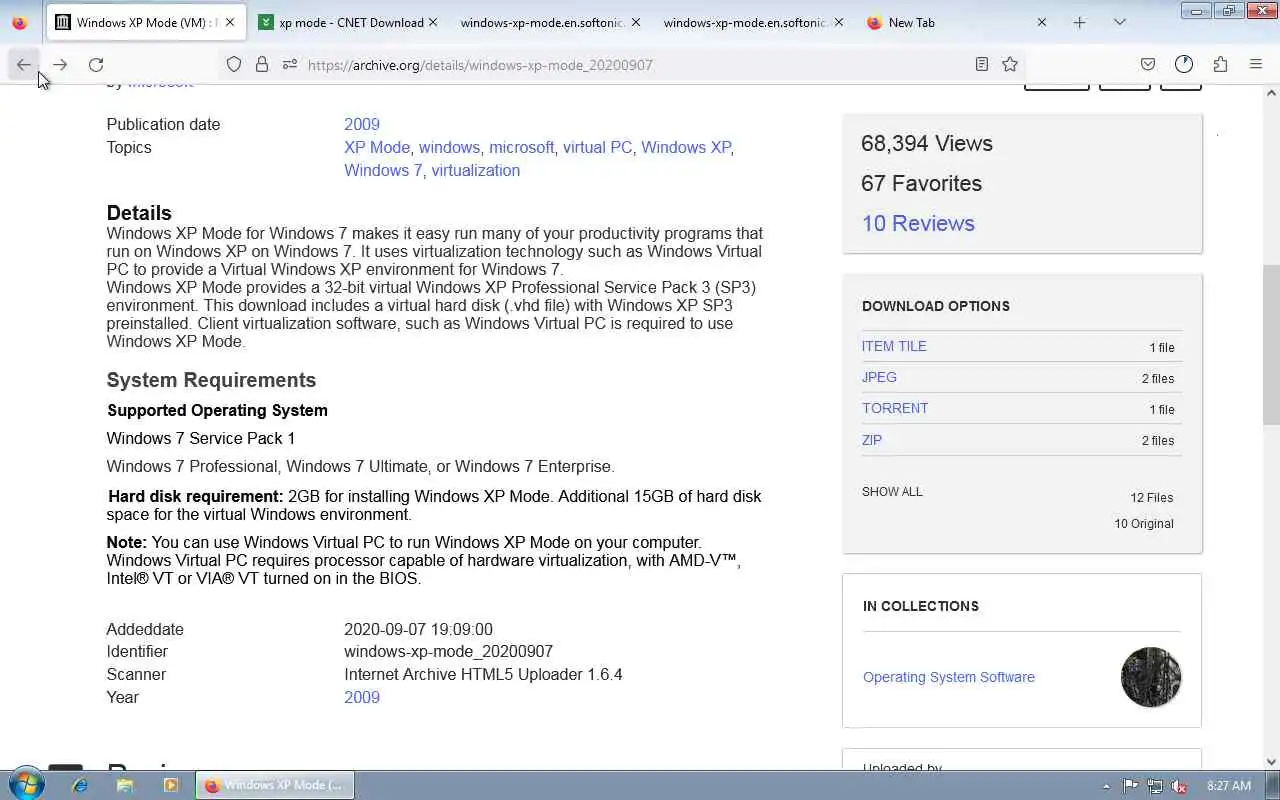The width and height of the screenshot is (1280, 800).
Task: Go forward using the browser forward arrow
Action: (x=60, y=64)
